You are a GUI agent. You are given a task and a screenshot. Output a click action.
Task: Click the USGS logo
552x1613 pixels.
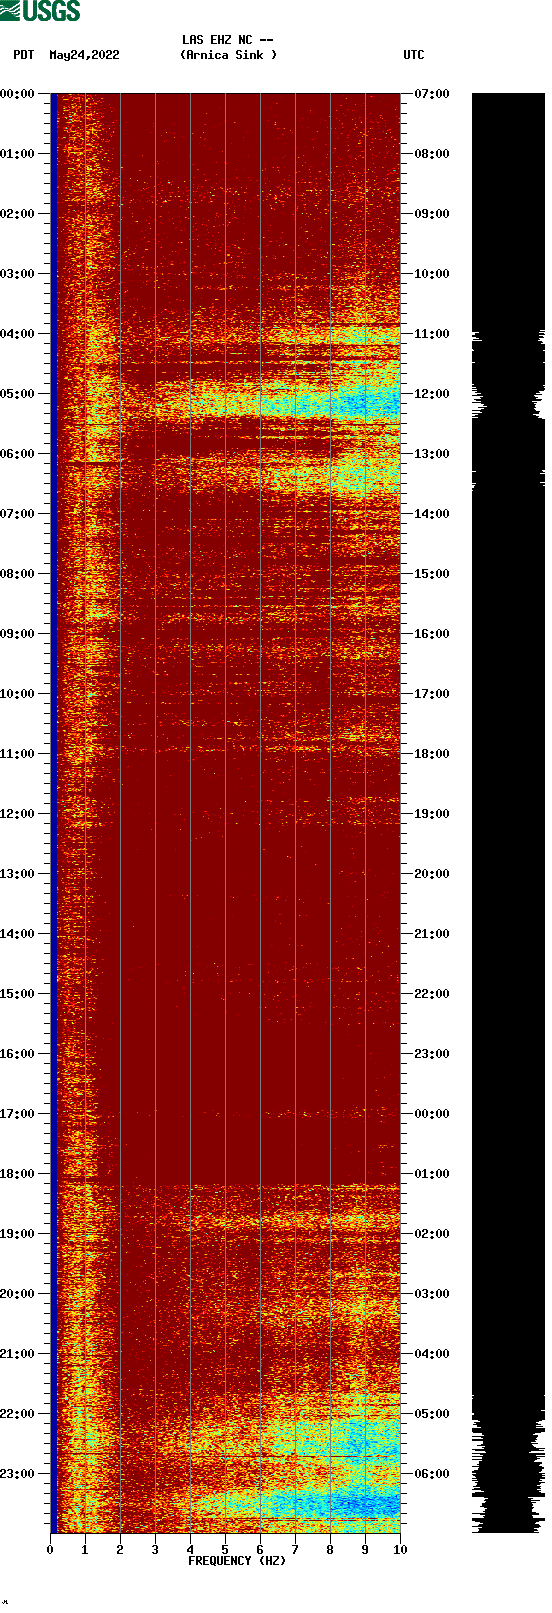click(40, 11)
